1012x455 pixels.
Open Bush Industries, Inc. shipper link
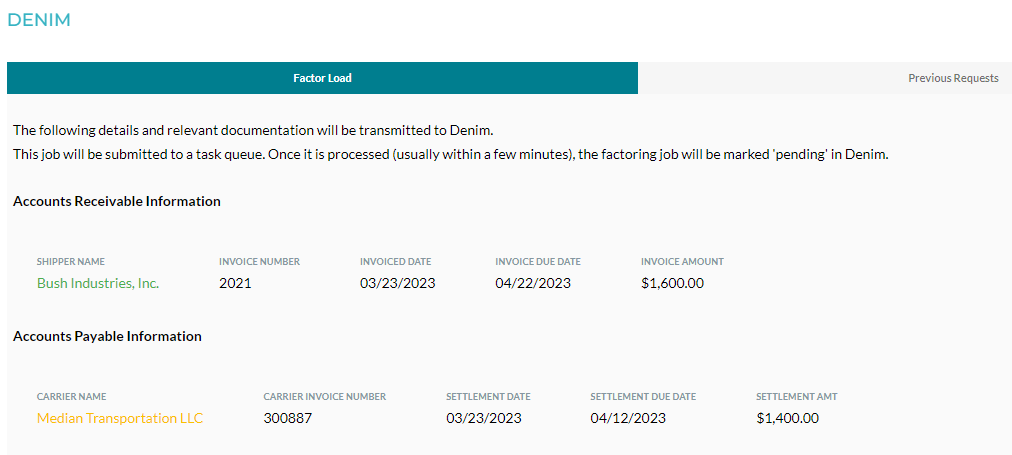(x=98, y=283)
